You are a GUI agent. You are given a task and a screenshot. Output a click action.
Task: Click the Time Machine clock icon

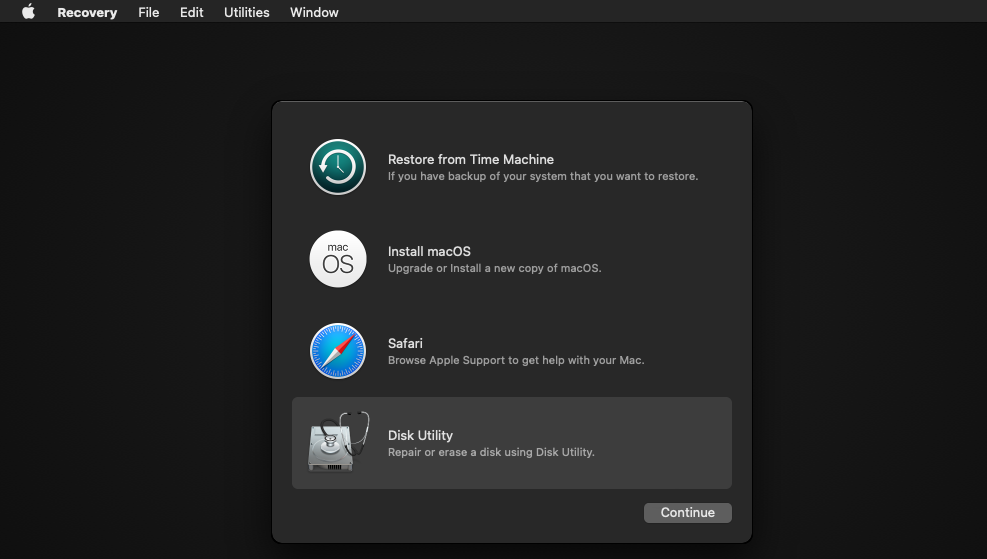(x=337, y=167)
